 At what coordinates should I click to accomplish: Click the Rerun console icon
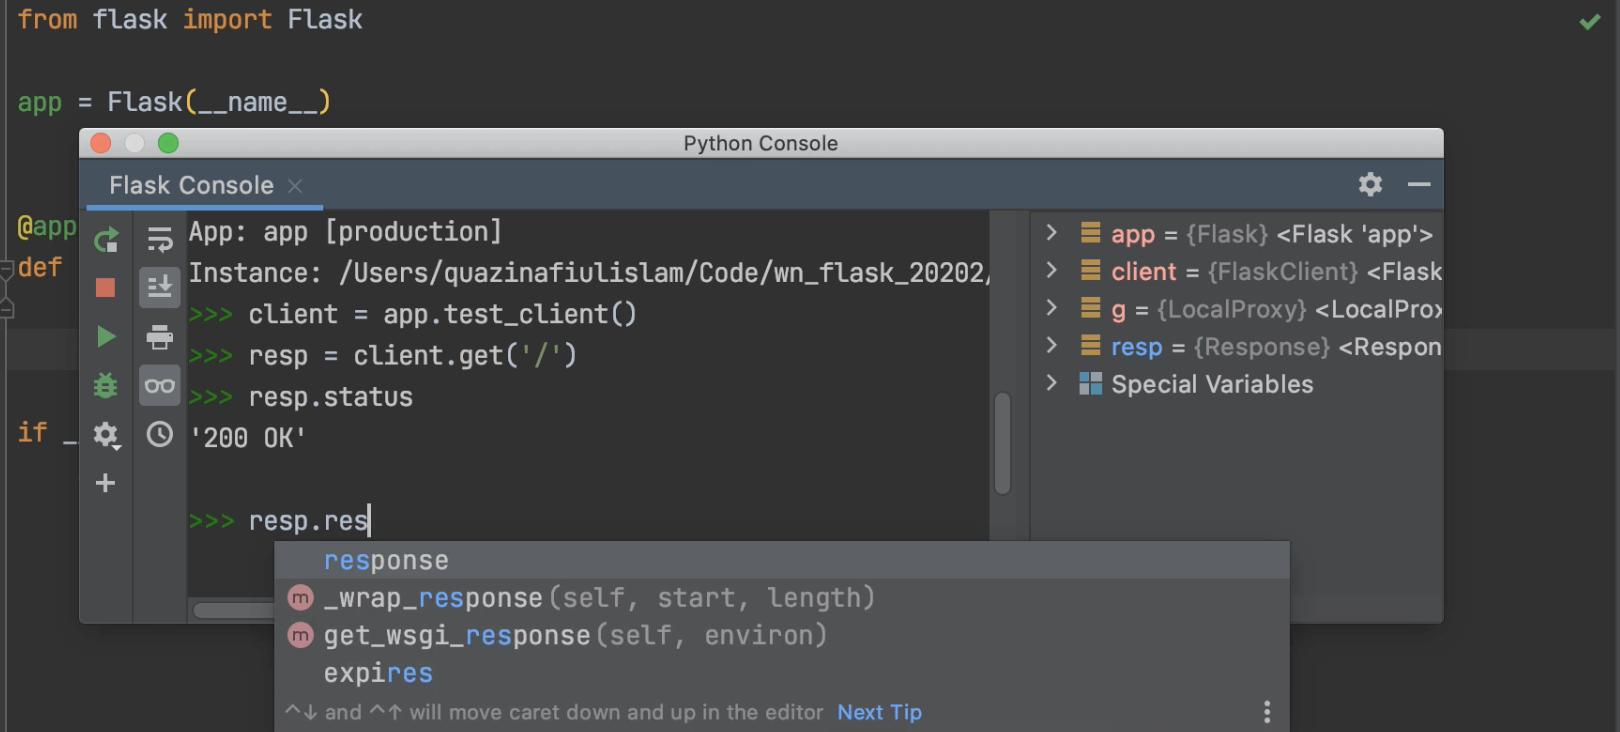pos(106,240)
